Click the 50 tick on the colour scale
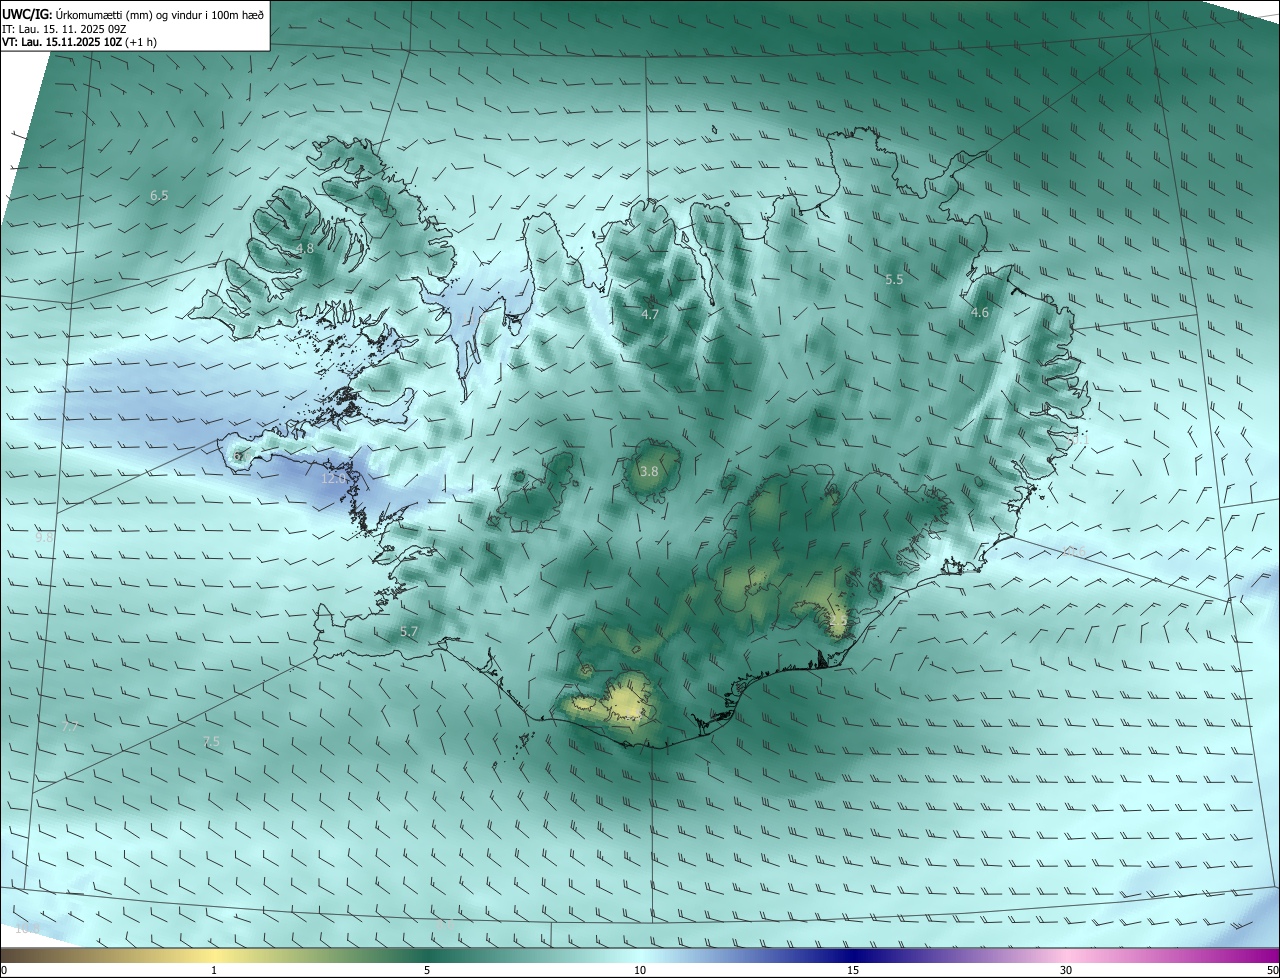The width and height of the screenshot is (1280, 978). 1272,970
